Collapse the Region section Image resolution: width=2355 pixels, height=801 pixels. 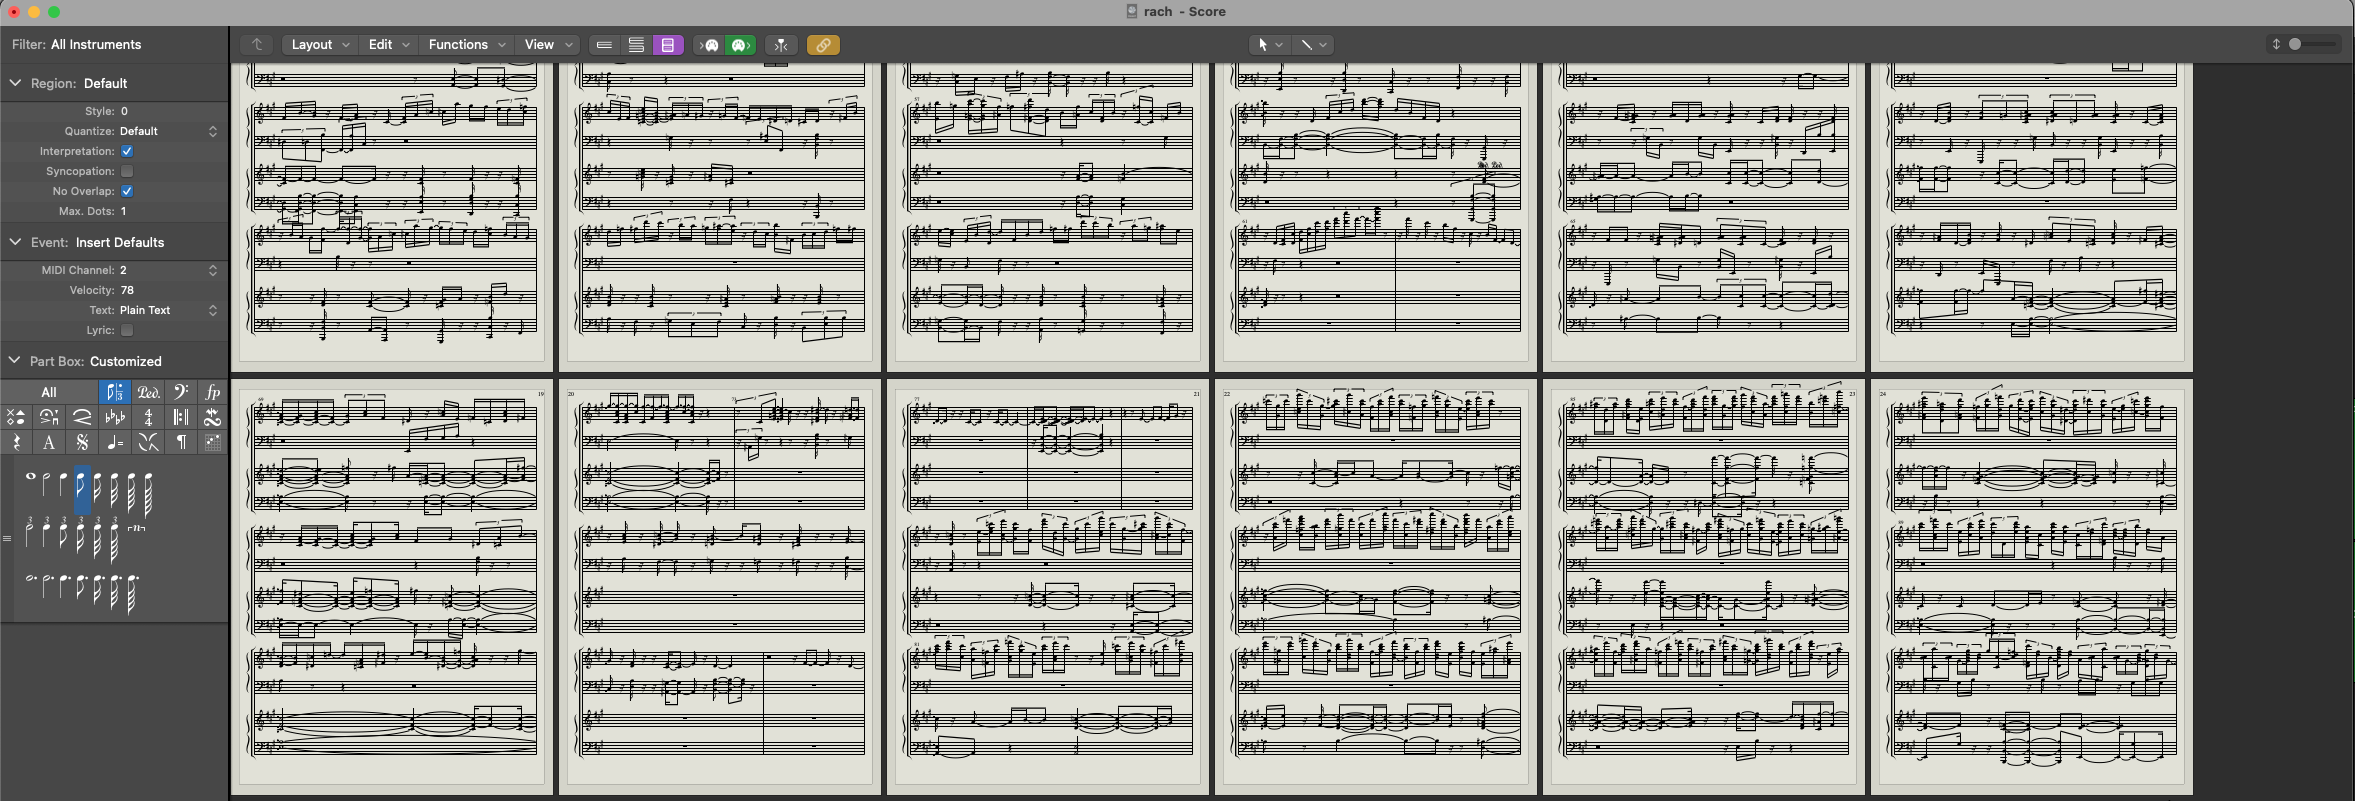15,83
